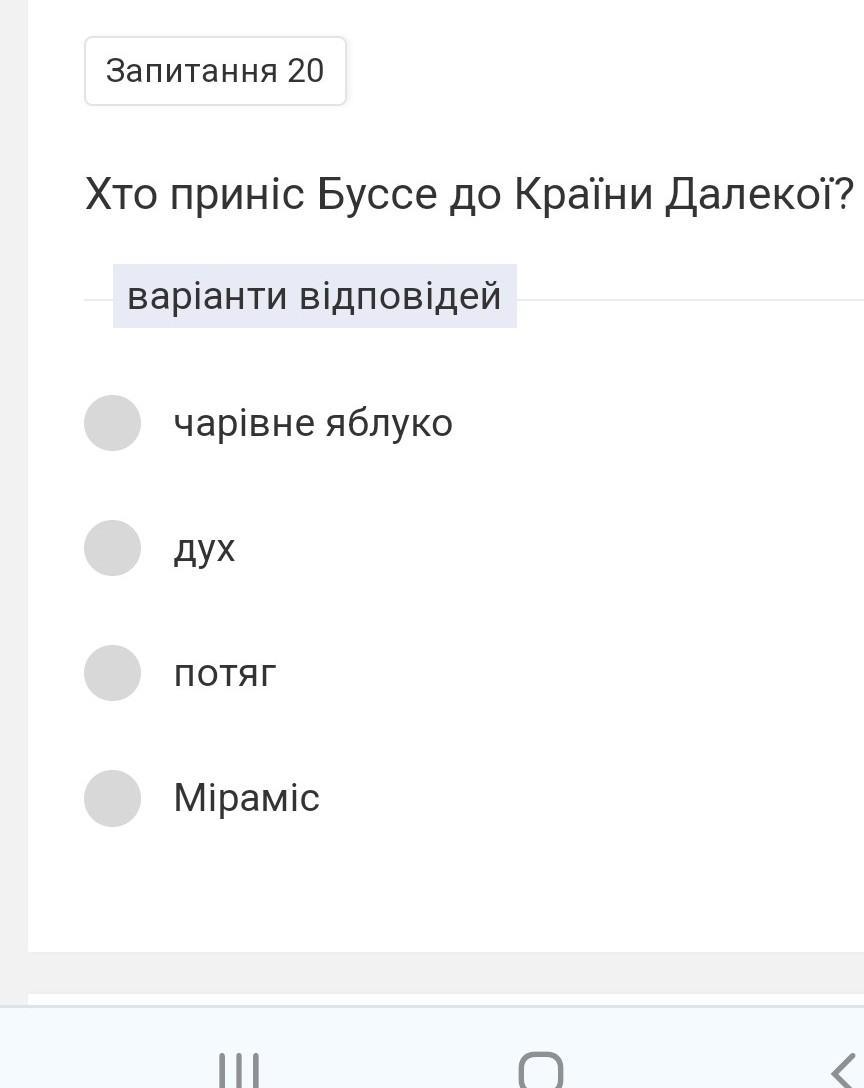Select the radio button for 'чарівне яблуко'
The width and height of the screenshot is (864, 1088).
[x=112, y=423]
